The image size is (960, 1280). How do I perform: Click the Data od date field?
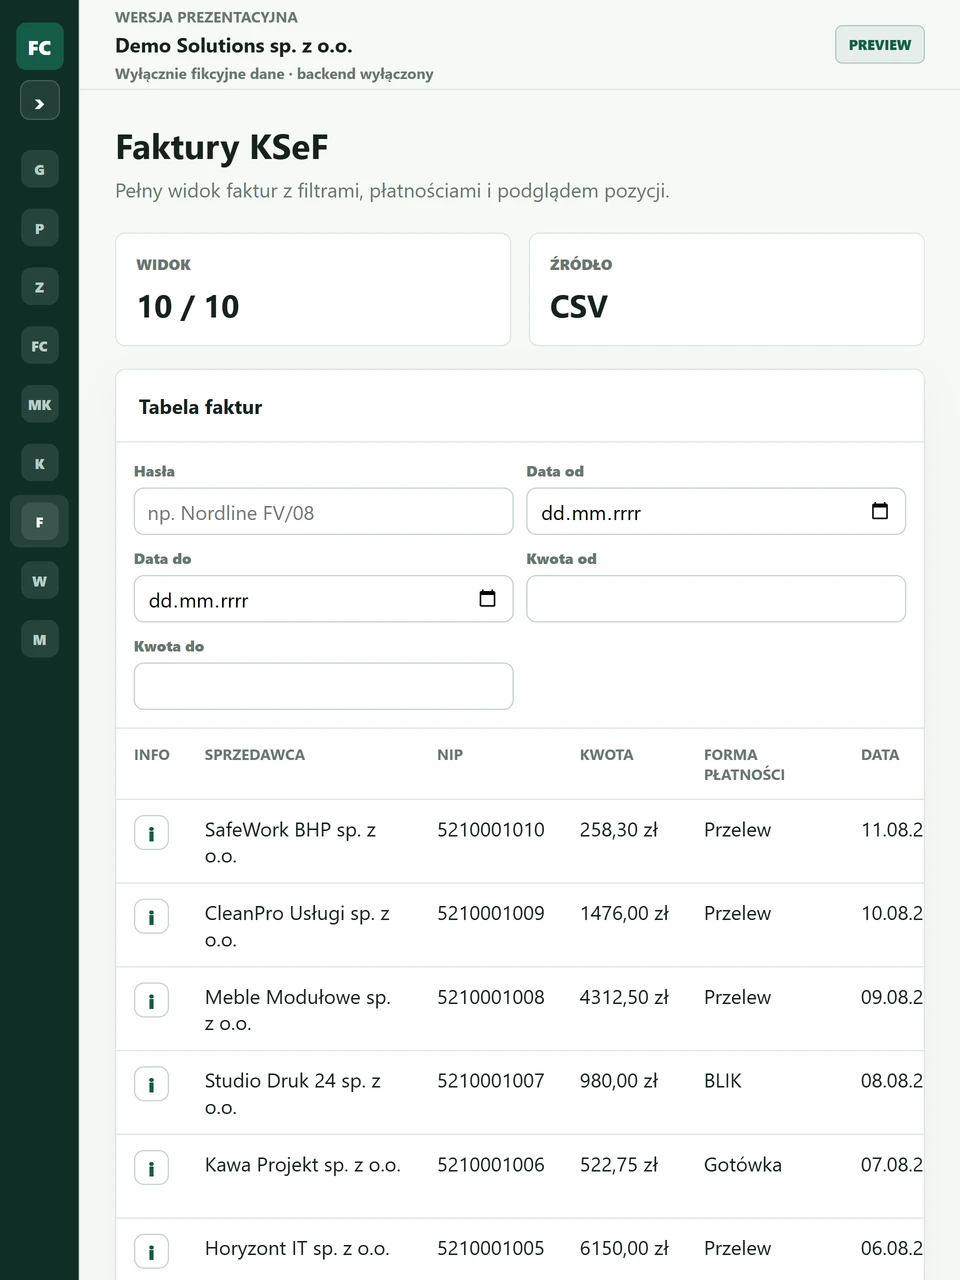(716, 512)
